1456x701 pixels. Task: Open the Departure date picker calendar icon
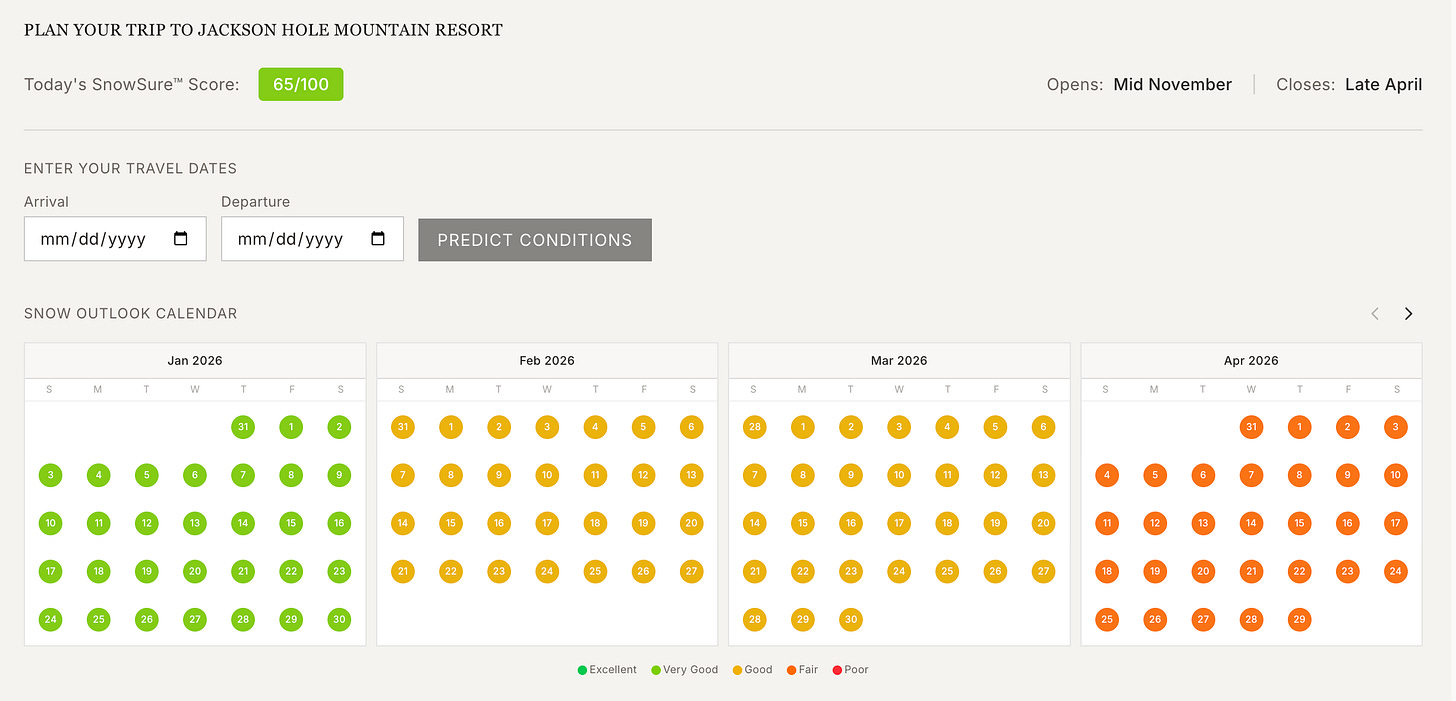pos(378,239)
